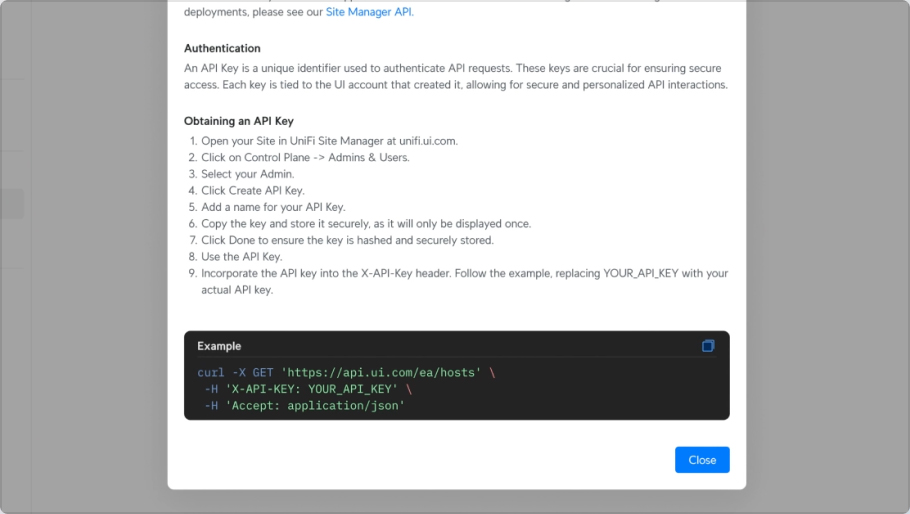Screen dimensions: 910x514
Task: Click the X-API-KEY: YOUR_API_KEY header line
Action: (x=308, y=389)
